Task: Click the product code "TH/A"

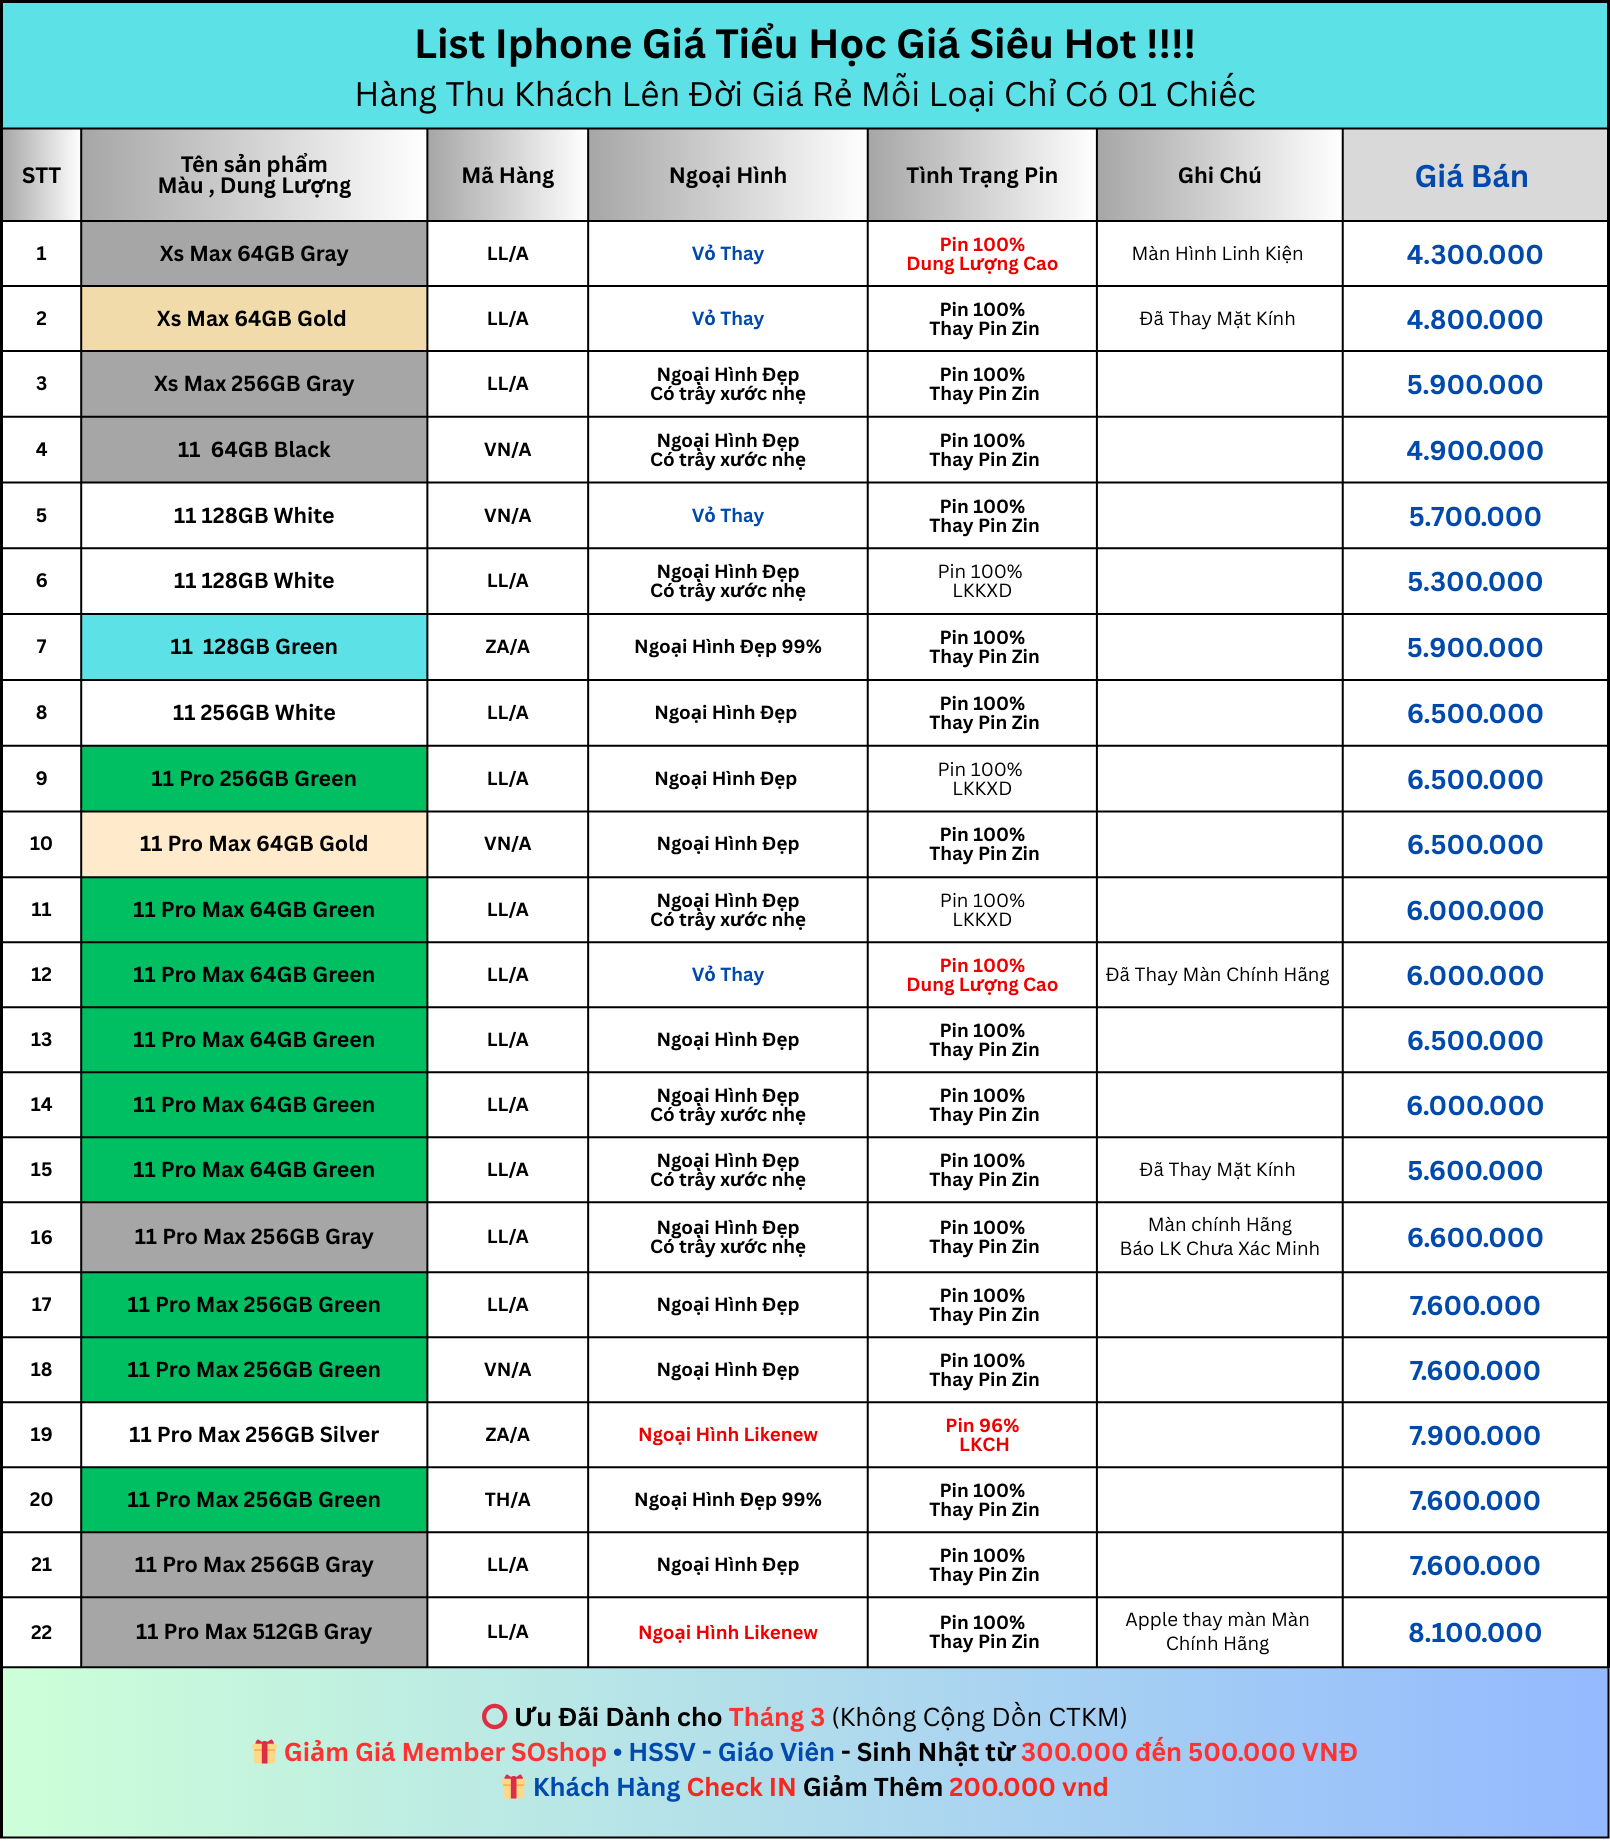Action: [508, 1500]
